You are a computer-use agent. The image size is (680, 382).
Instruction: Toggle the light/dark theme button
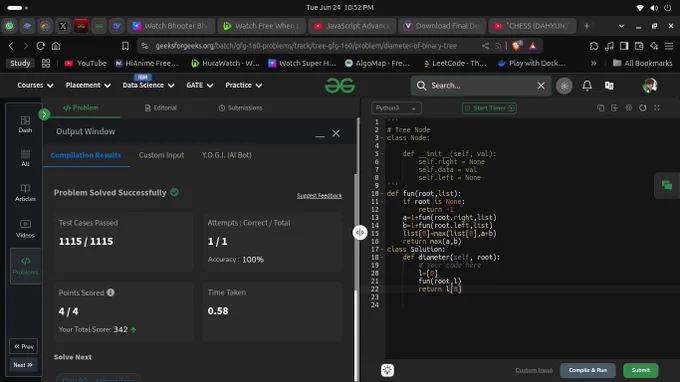[x=564, y=86]
